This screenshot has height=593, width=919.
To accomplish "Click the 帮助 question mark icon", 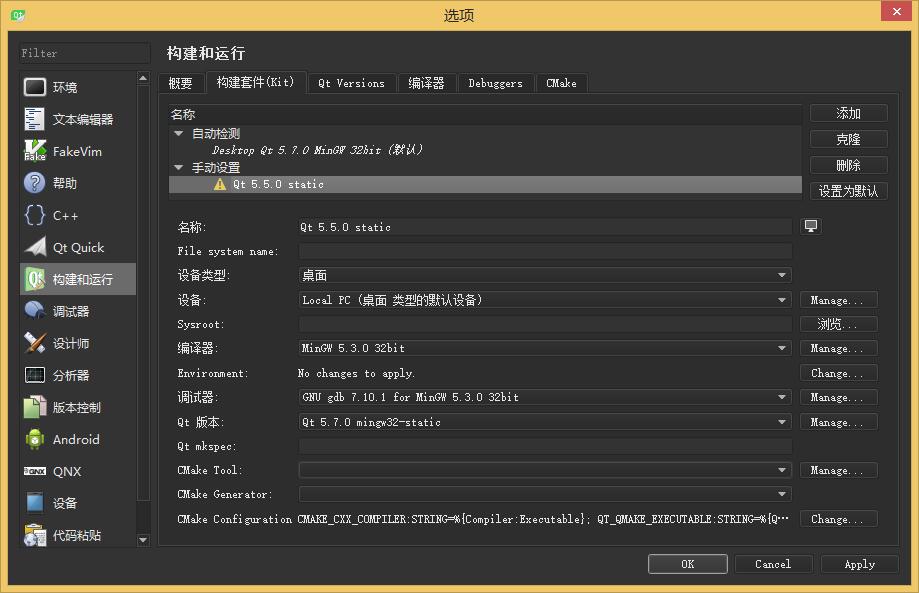I will [x=35, y=183].
